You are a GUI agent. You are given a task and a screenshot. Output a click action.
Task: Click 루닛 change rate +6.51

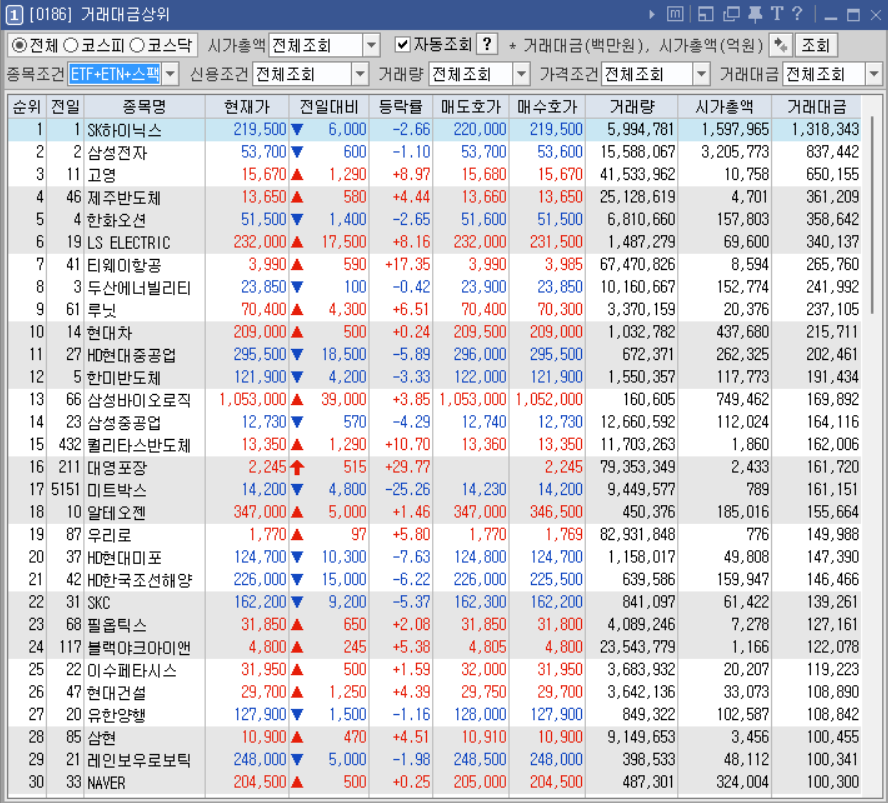pyautogui.click(x=411, y=310)
